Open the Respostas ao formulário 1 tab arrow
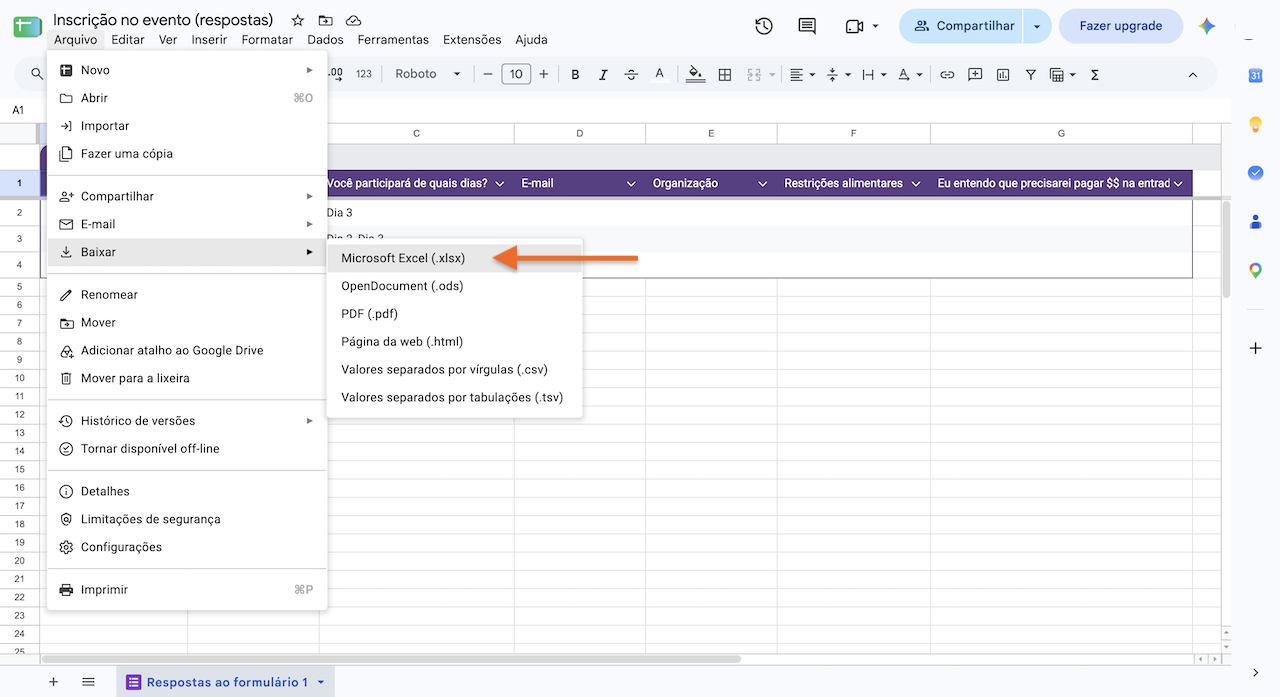Screen dimensions: 1280x697 (321, 682)
